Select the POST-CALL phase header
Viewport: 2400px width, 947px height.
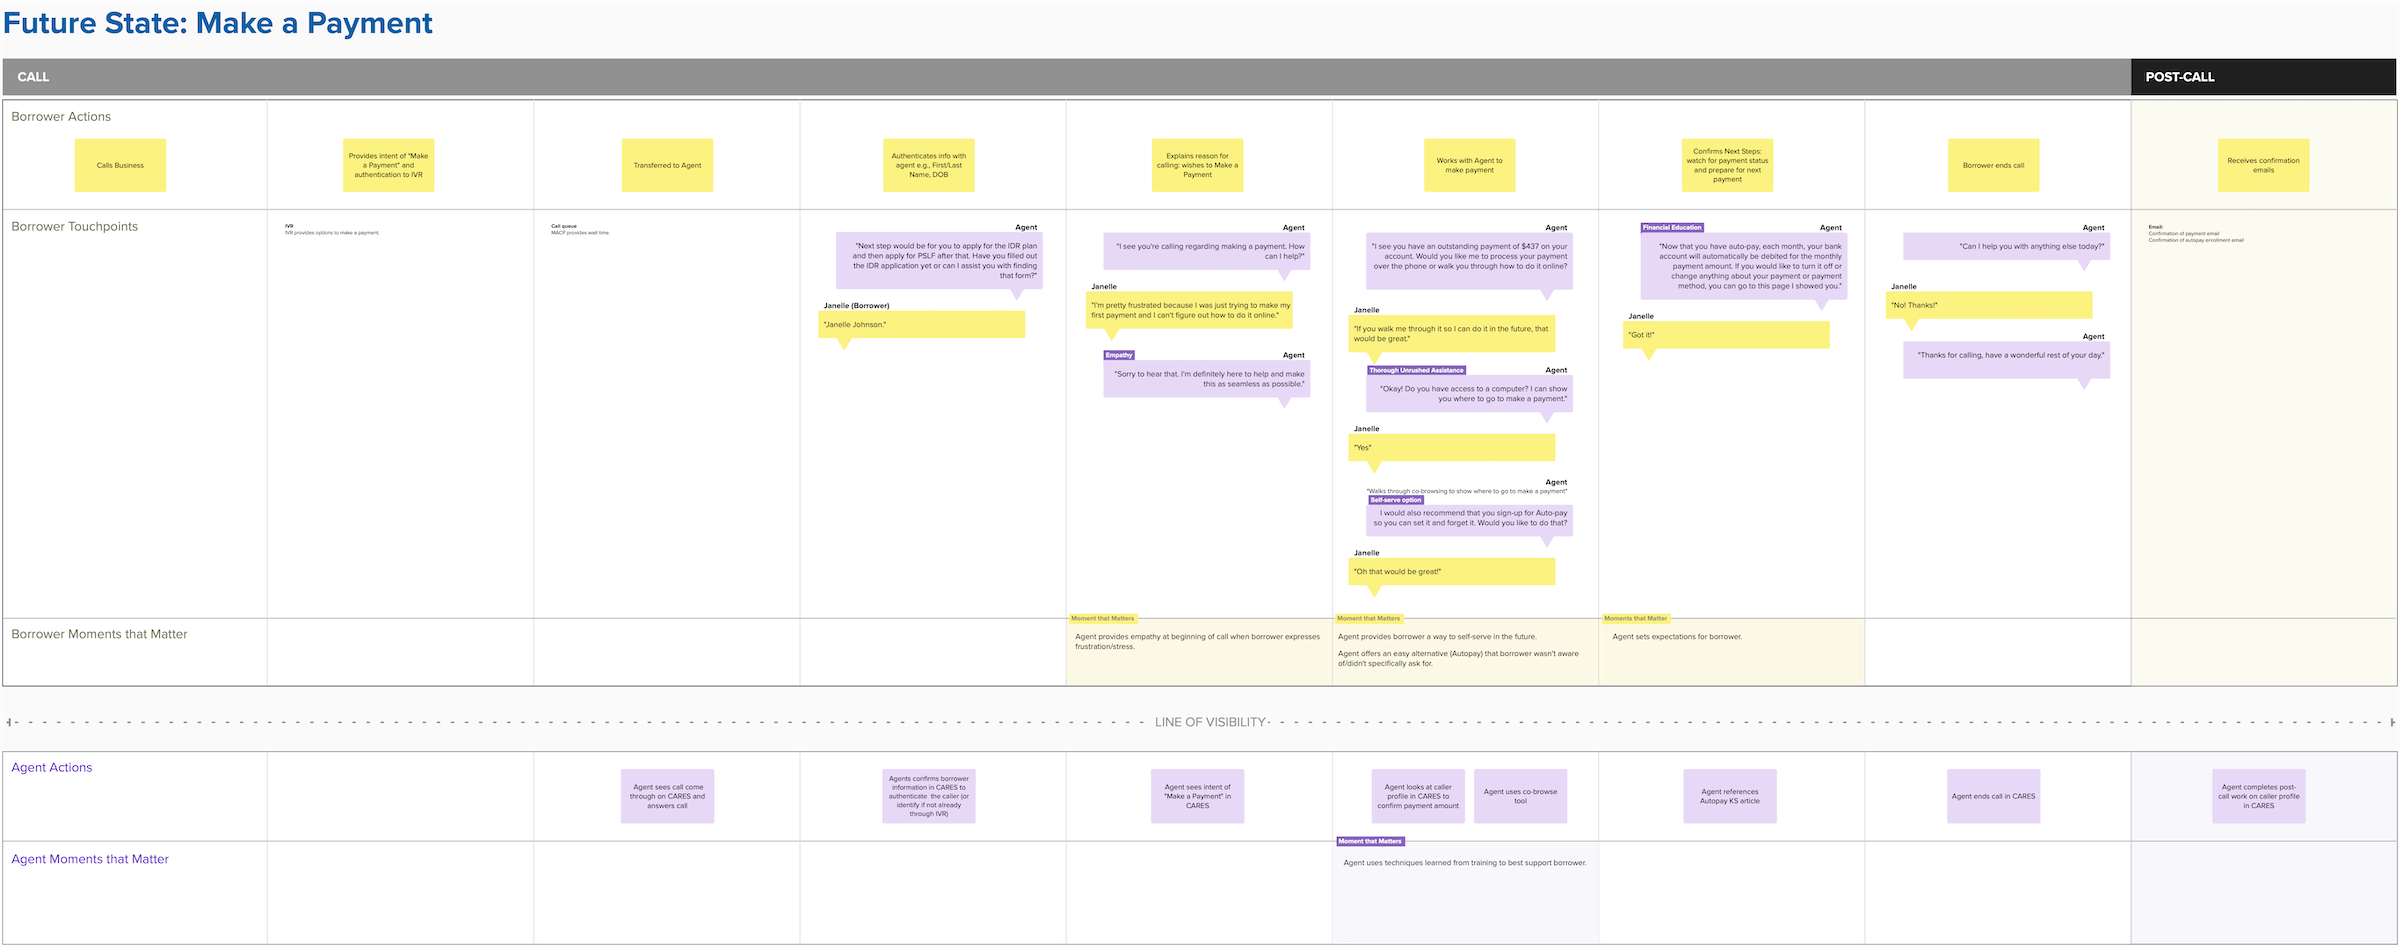(x=2264, y=77)
